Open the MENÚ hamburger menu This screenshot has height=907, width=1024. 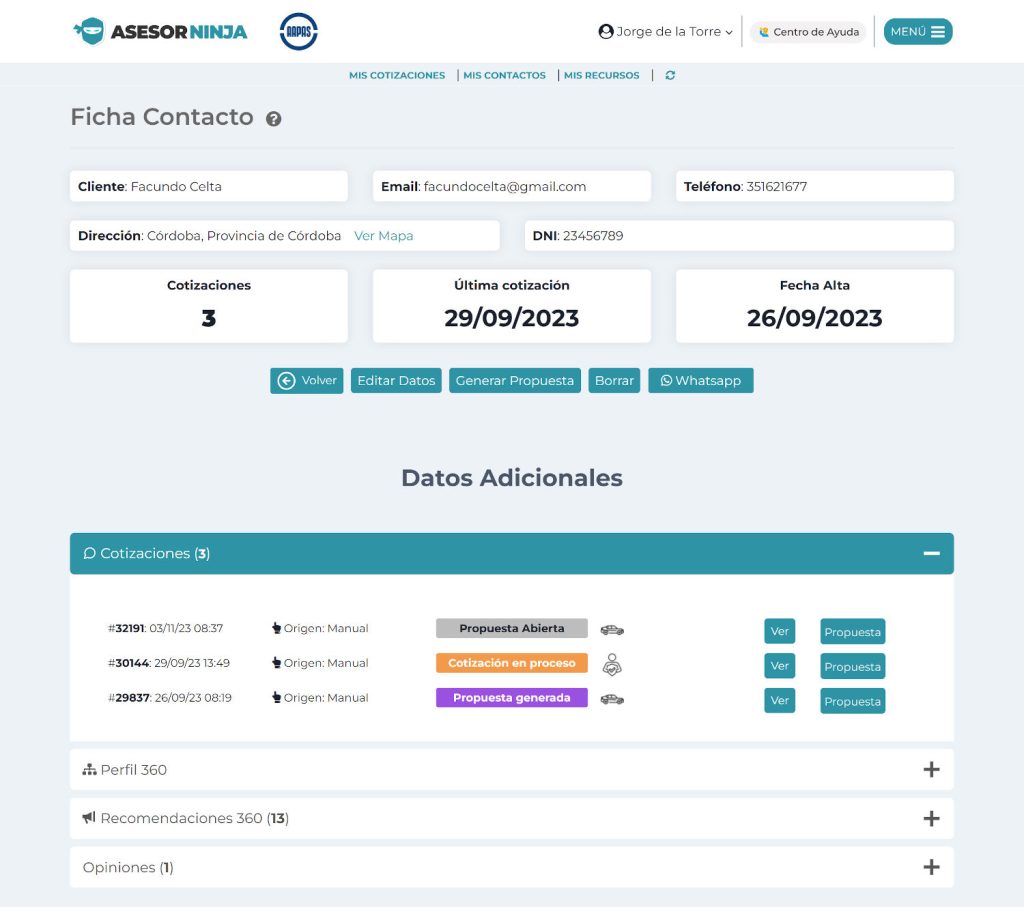tap(917, 32)
